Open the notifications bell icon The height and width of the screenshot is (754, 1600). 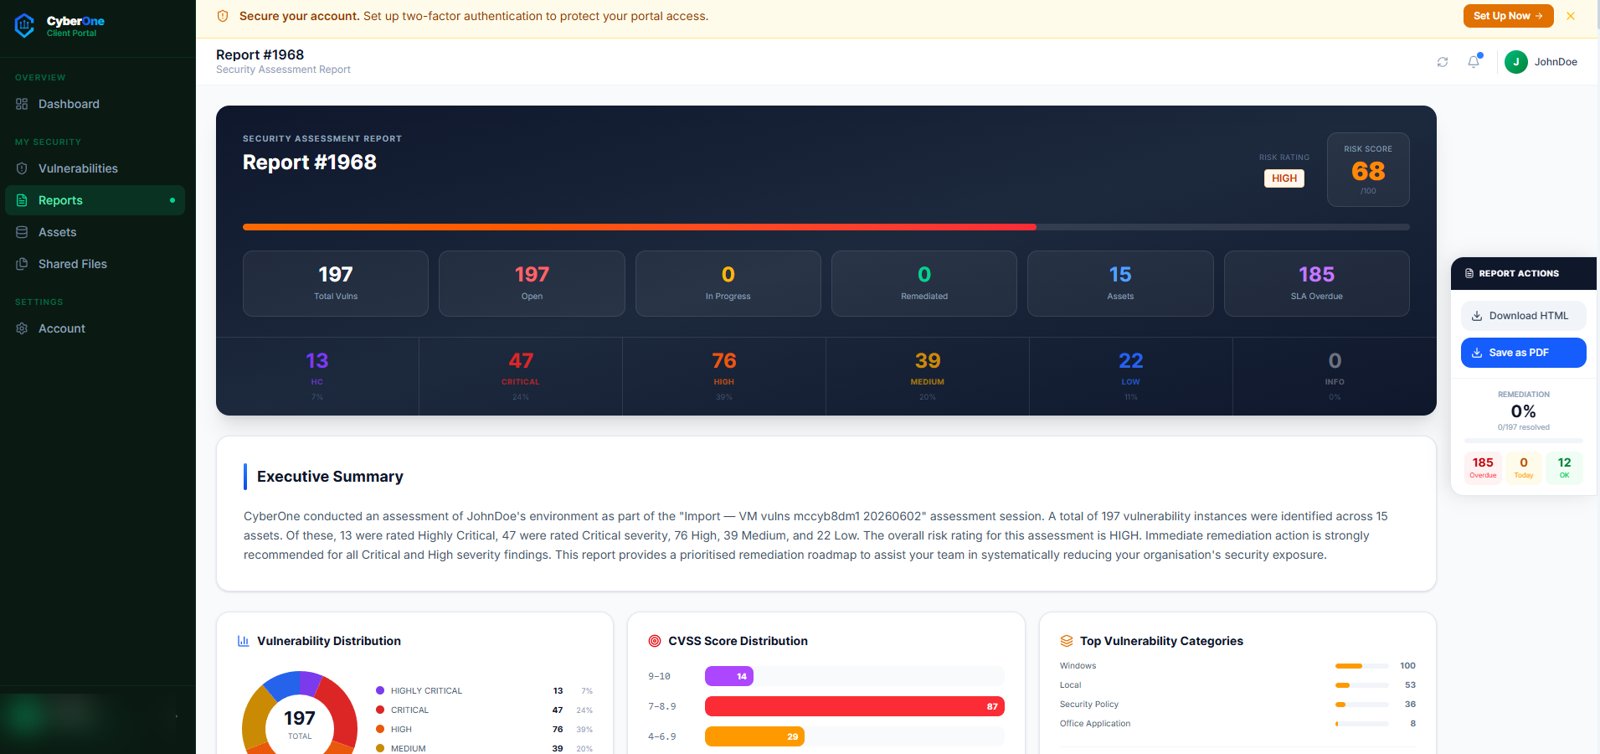pos(1473,62)
